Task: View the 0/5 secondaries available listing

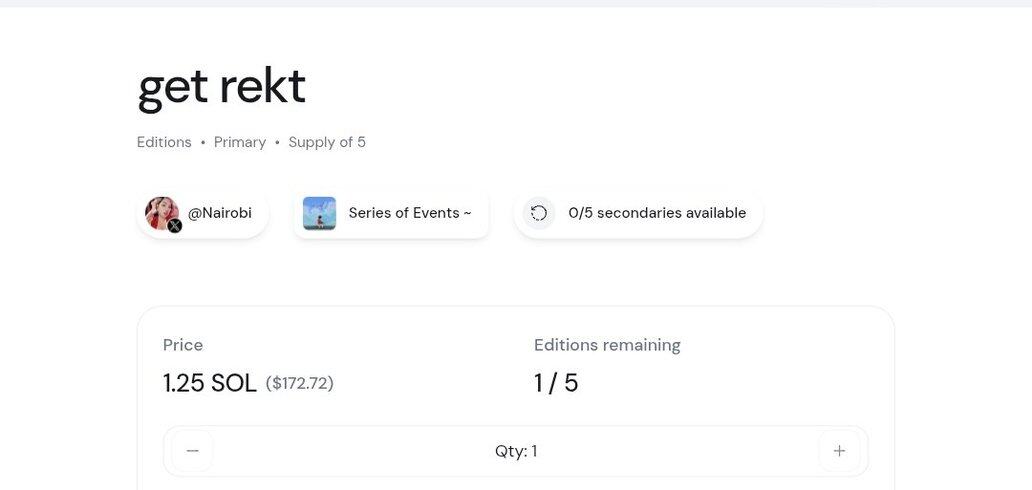Action: tap(656, 213)
